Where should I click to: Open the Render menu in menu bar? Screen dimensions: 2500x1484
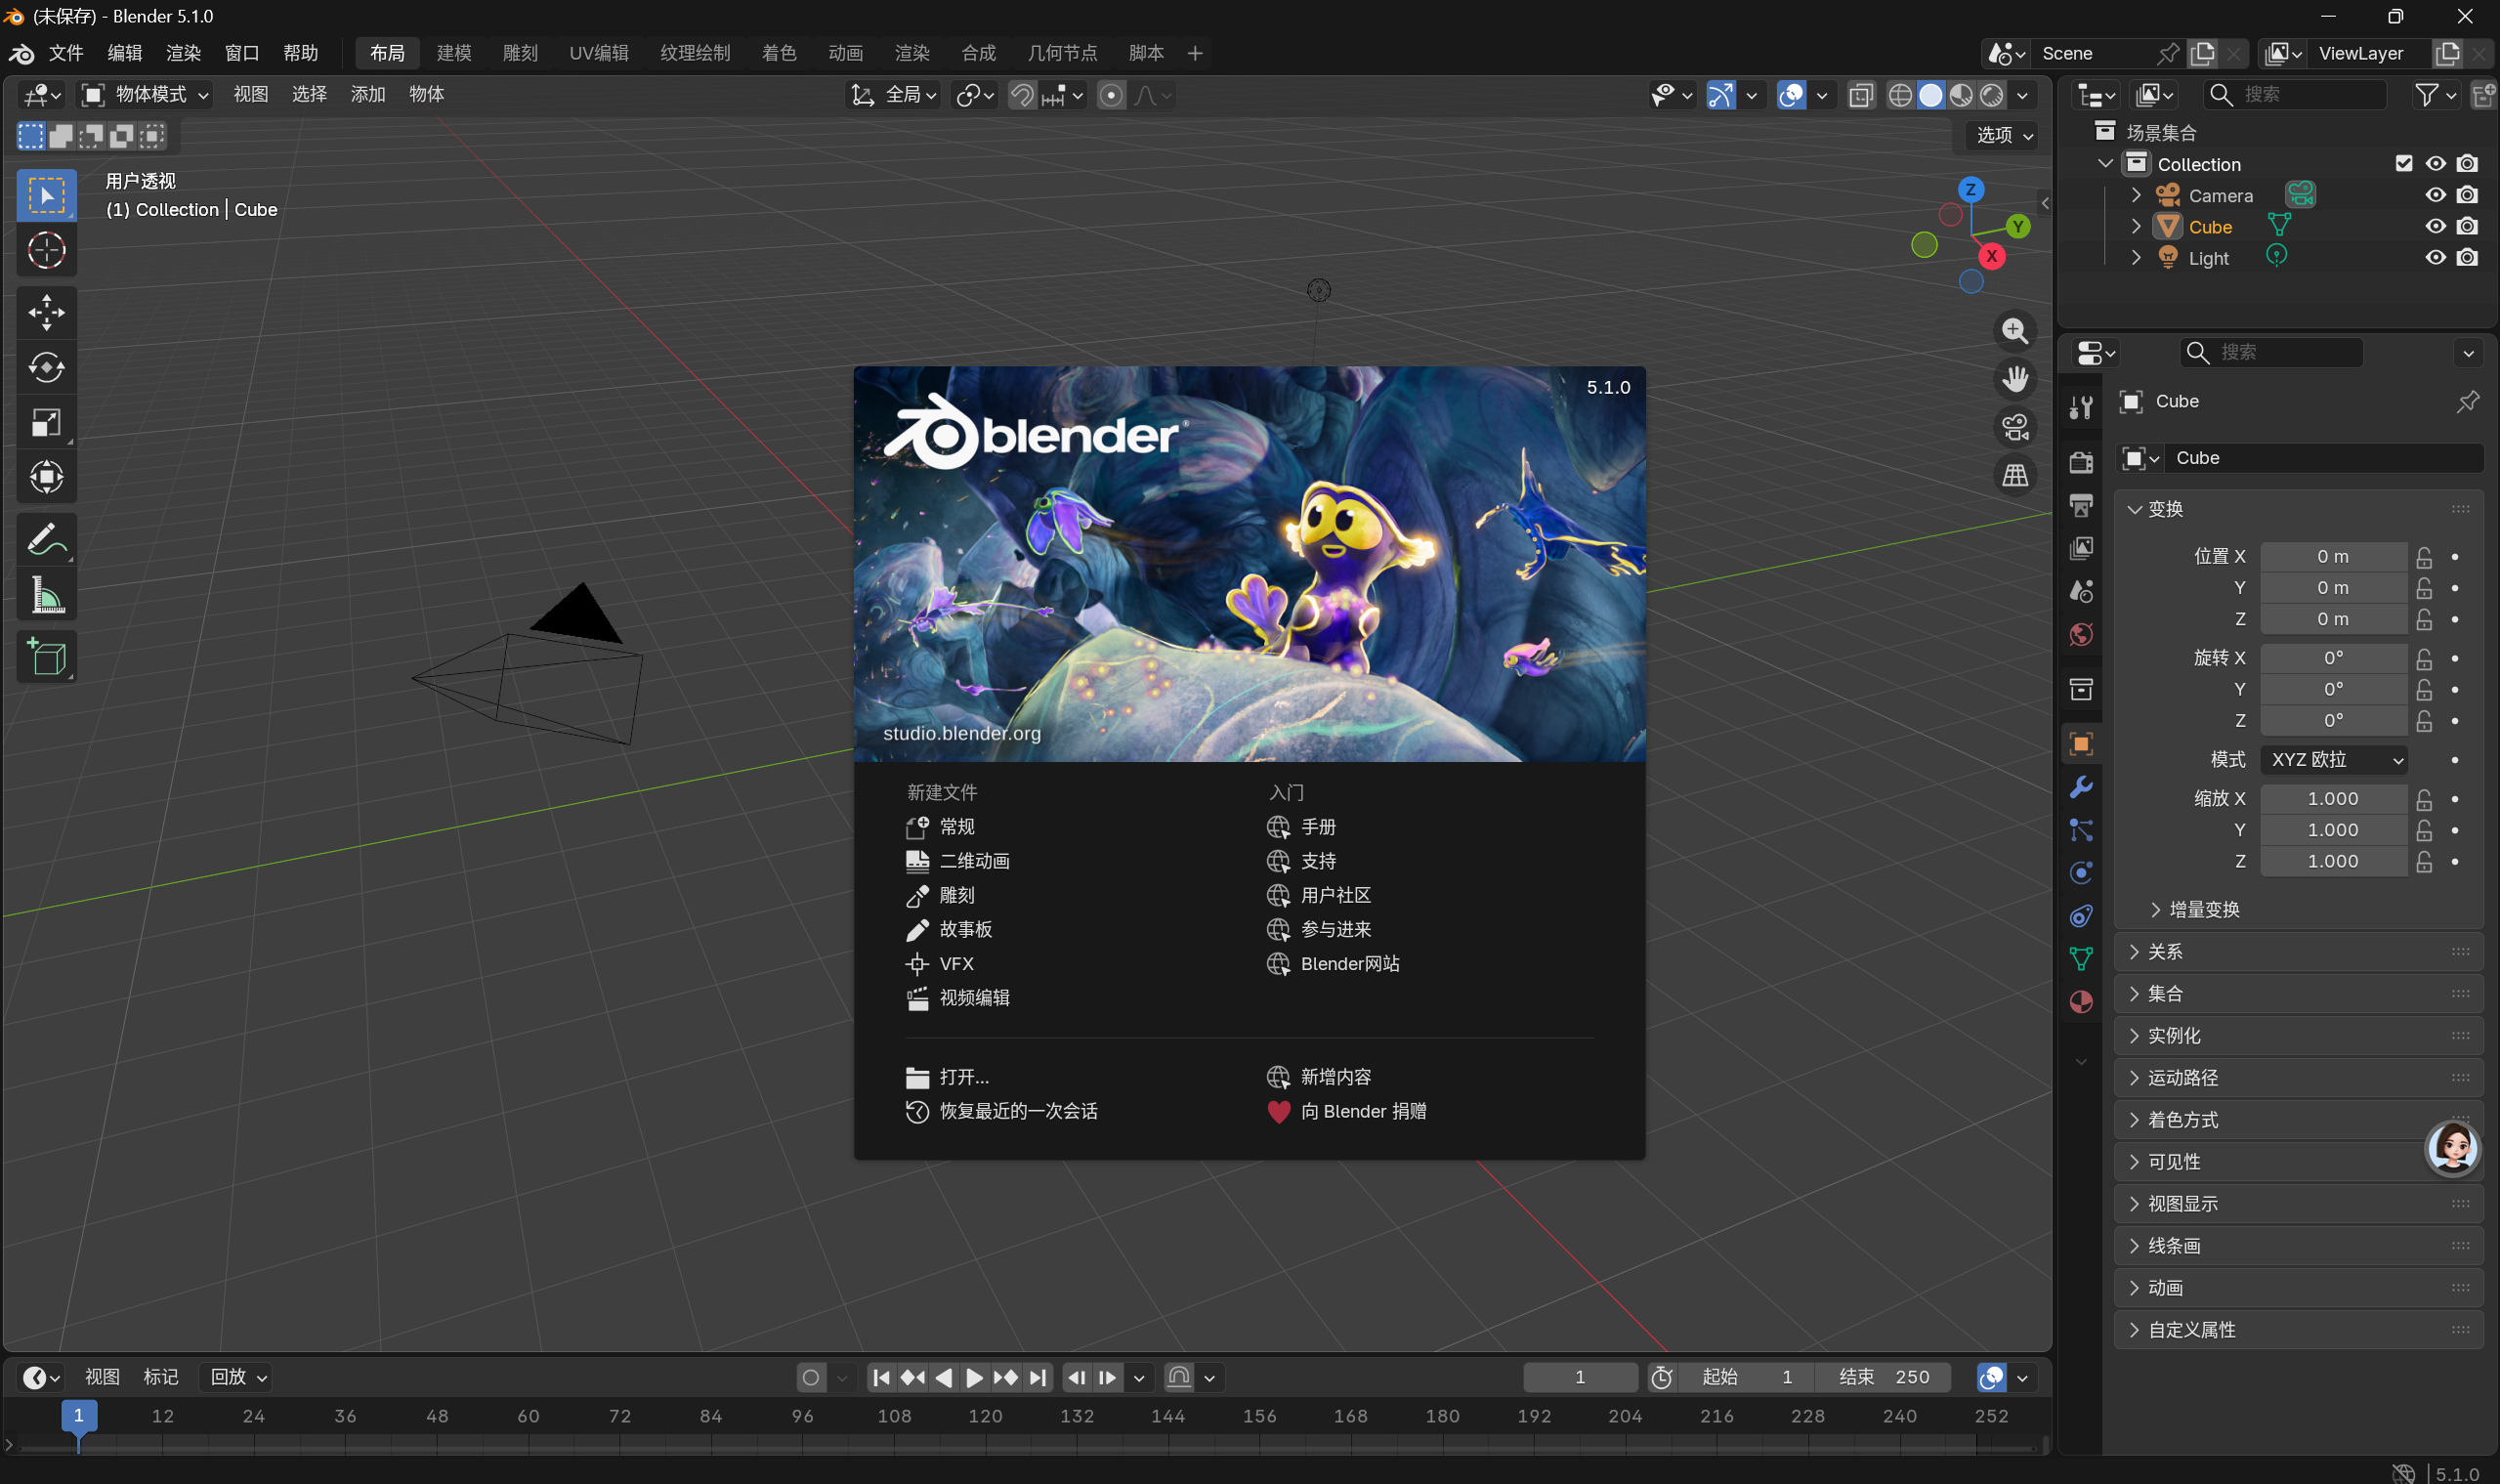(183, 53)
